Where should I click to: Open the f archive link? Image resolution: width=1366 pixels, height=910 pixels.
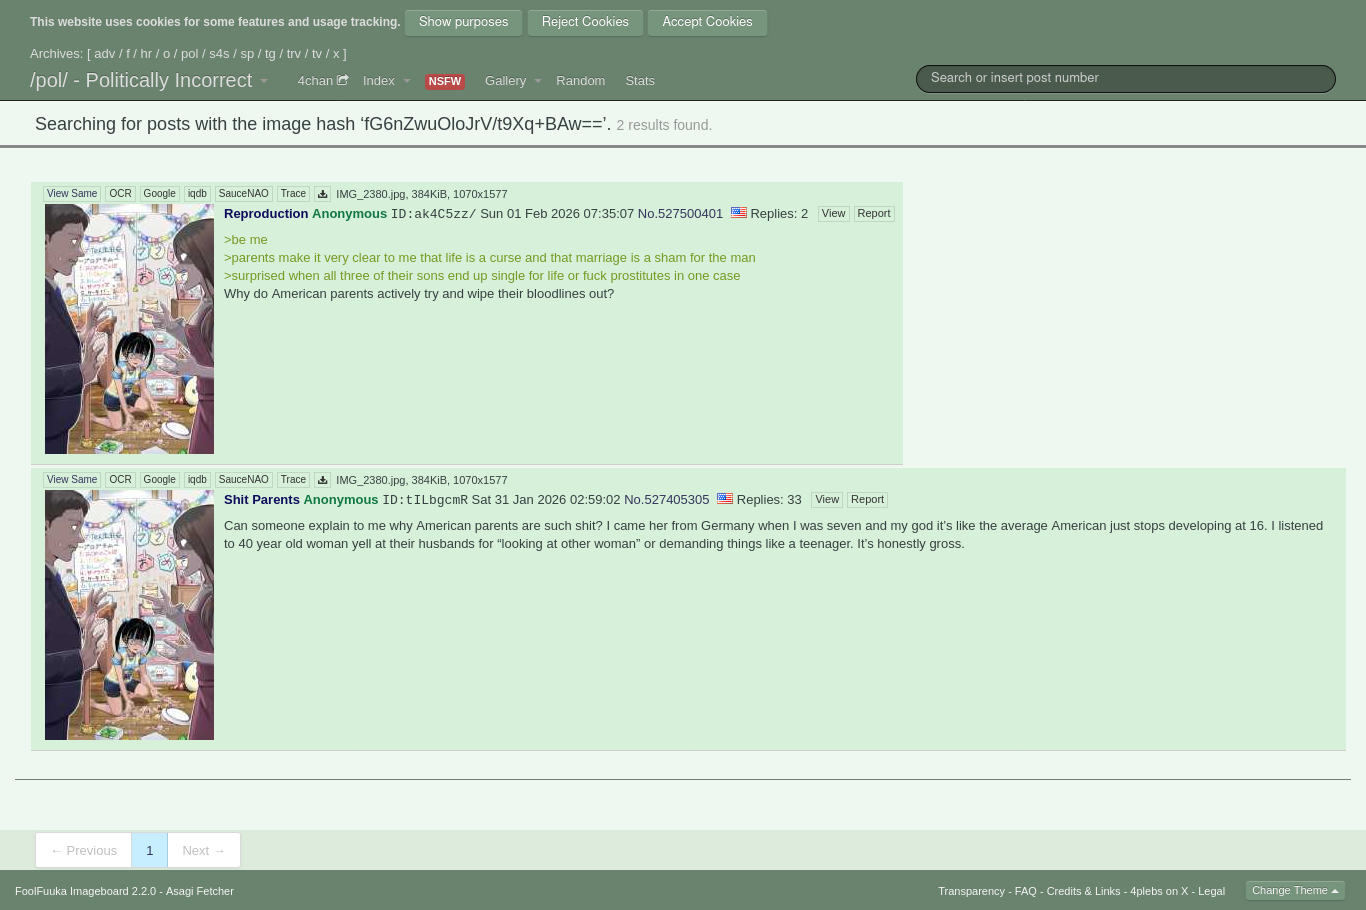click(128, 54)
